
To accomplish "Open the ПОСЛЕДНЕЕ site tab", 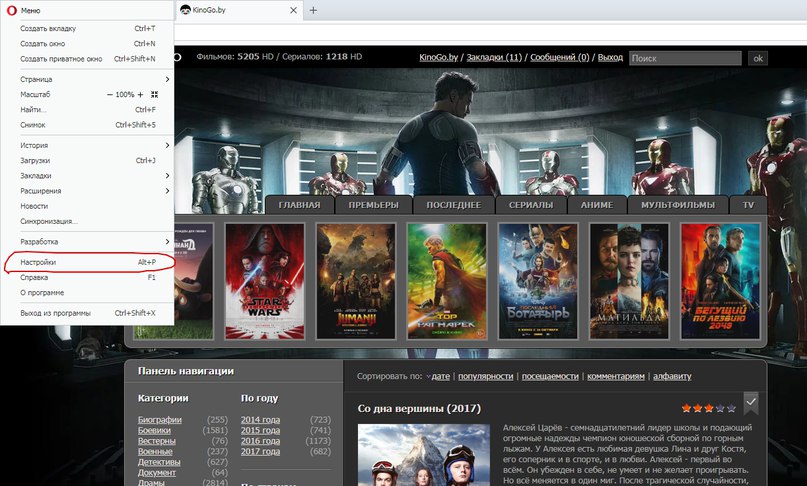I will tap(453, 205).
